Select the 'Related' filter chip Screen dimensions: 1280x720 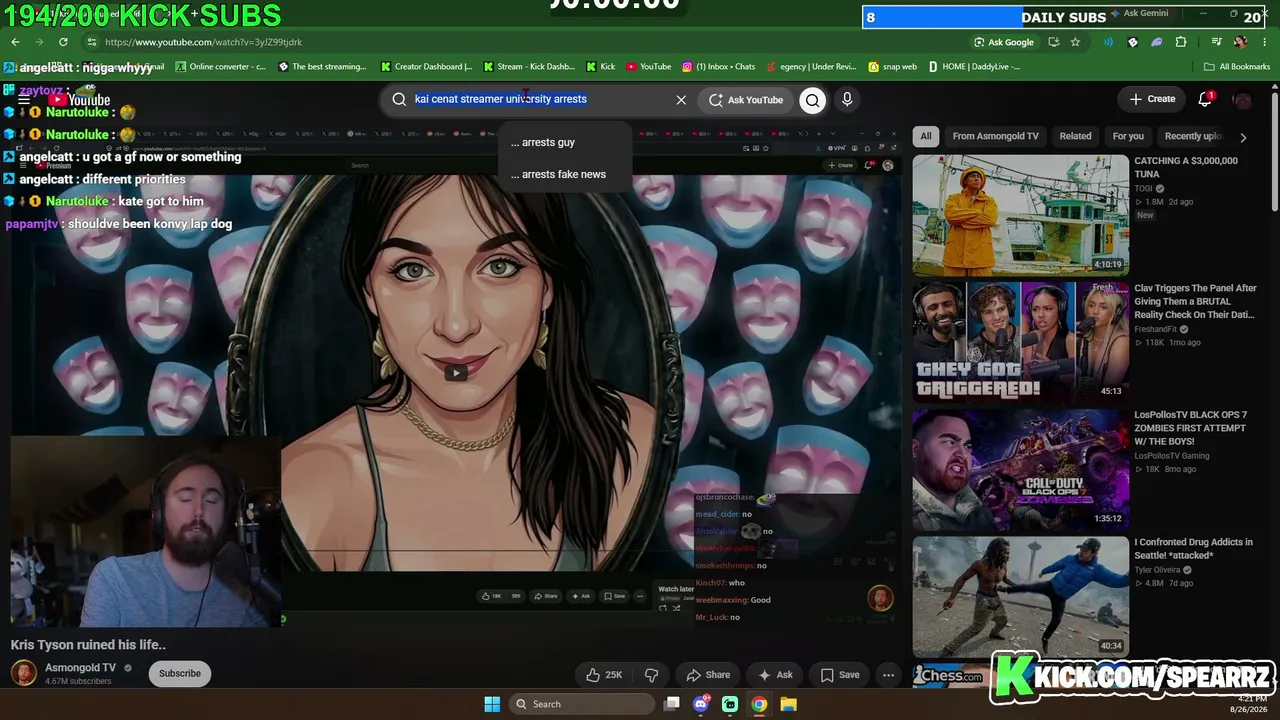1075,136
